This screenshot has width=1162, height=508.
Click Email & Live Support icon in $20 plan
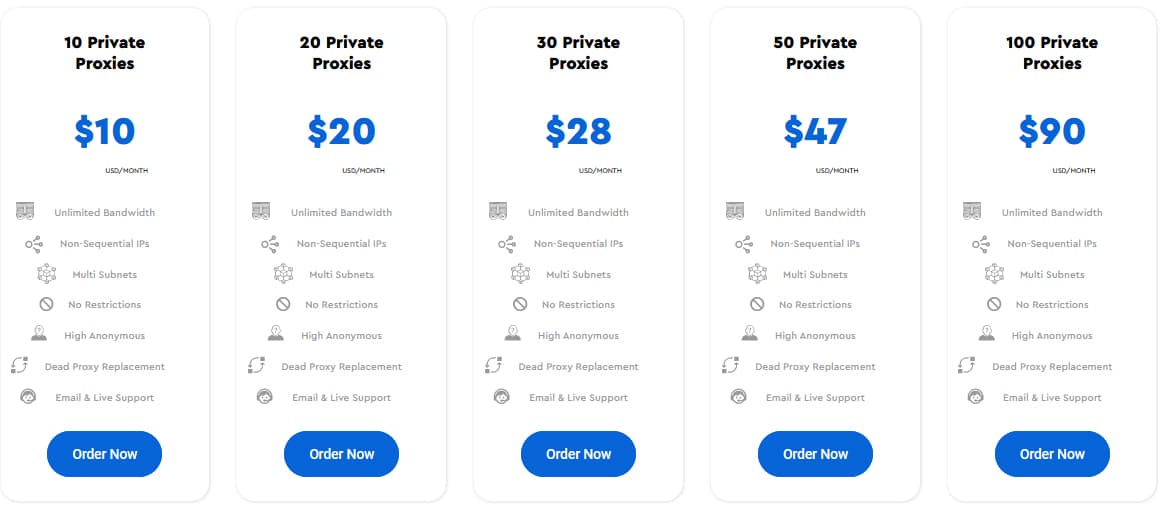[265, 397]
